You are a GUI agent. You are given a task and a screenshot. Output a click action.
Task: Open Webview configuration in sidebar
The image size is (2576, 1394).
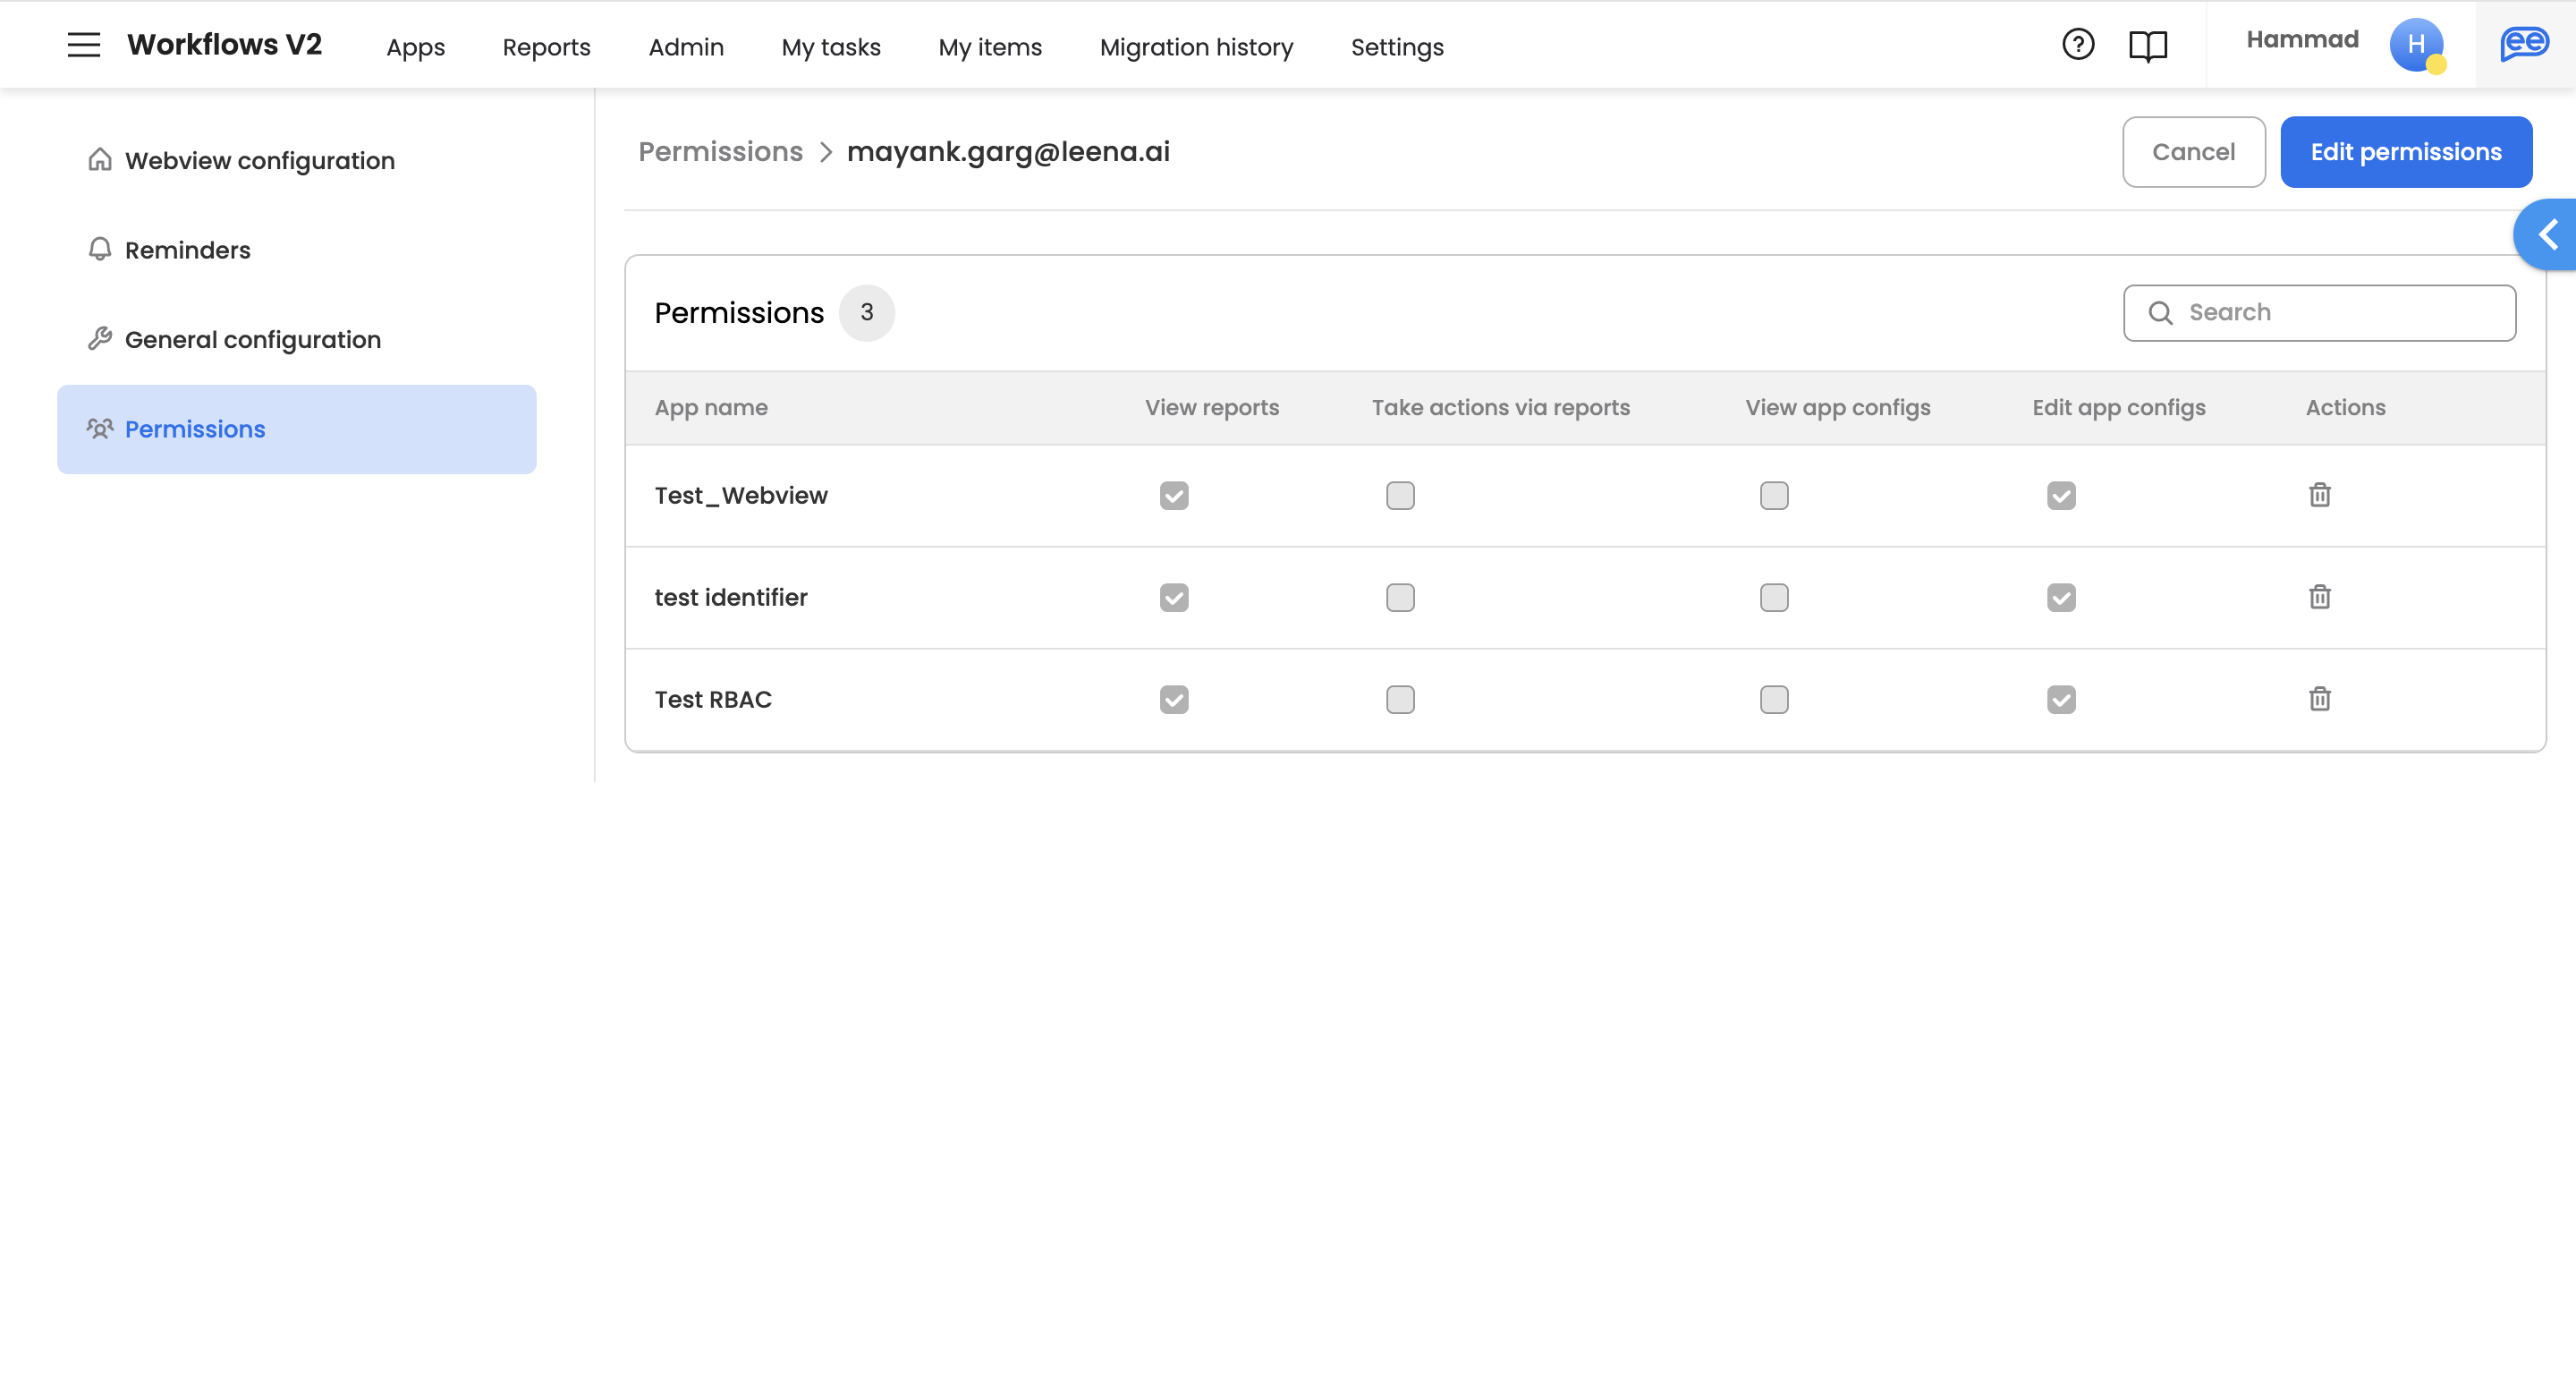click(x=259, y=161)
